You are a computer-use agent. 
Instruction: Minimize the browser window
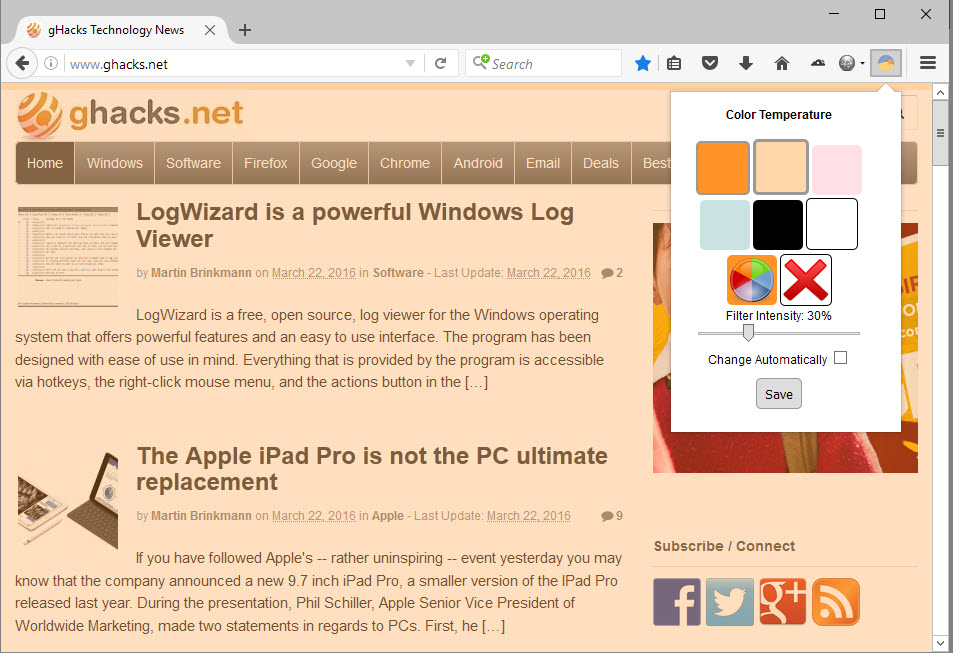(834, 14)
